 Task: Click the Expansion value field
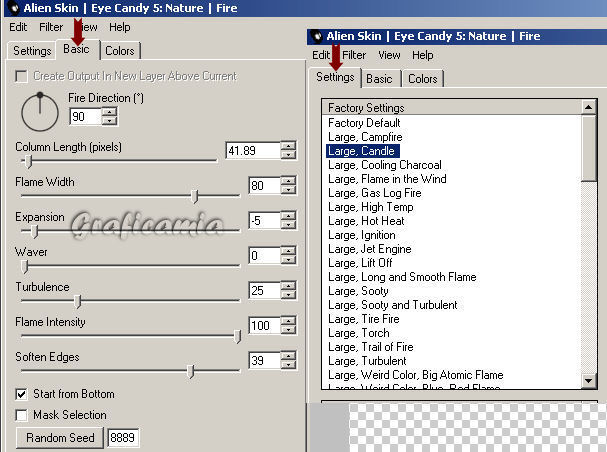coord(264,221)
